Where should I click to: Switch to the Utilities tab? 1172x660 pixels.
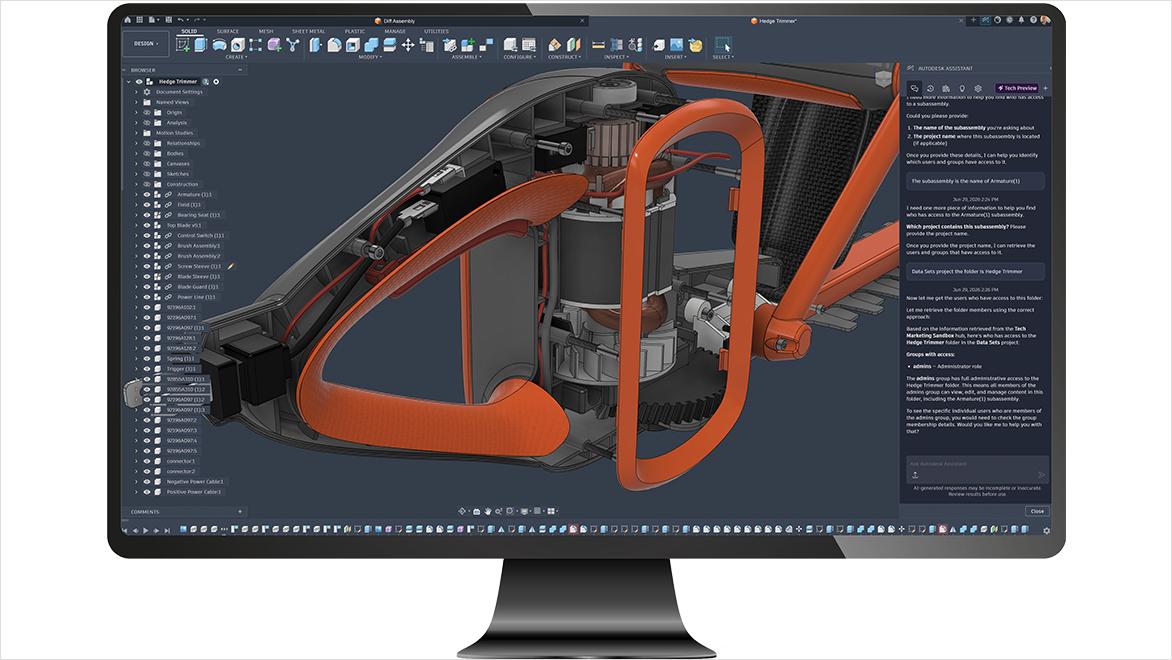(437, 31)
